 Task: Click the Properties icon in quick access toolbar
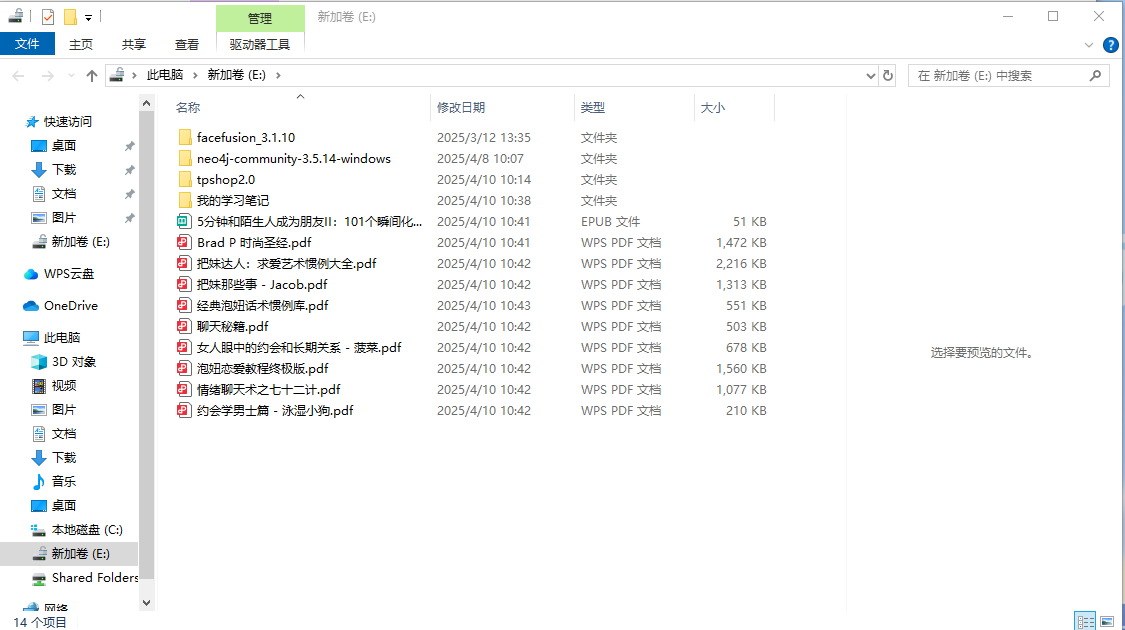click(48, 17)
